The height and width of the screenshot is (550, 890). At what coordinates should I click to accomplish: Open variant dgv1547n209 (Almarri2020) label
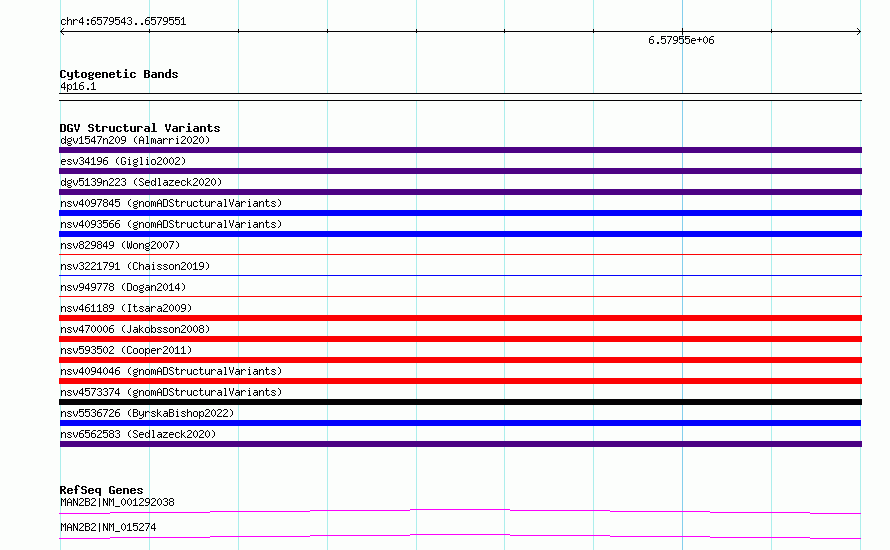tap(135, 140)
